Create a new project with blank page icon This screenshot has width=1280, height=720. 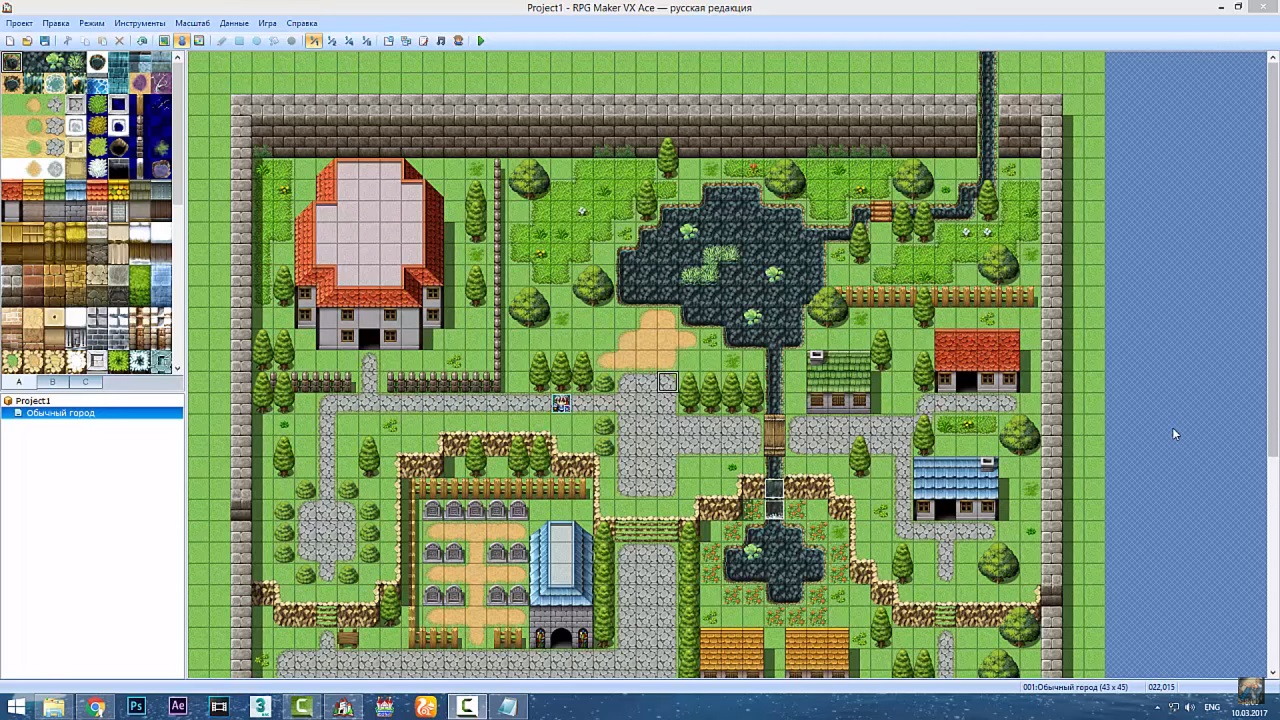point(10,41)
